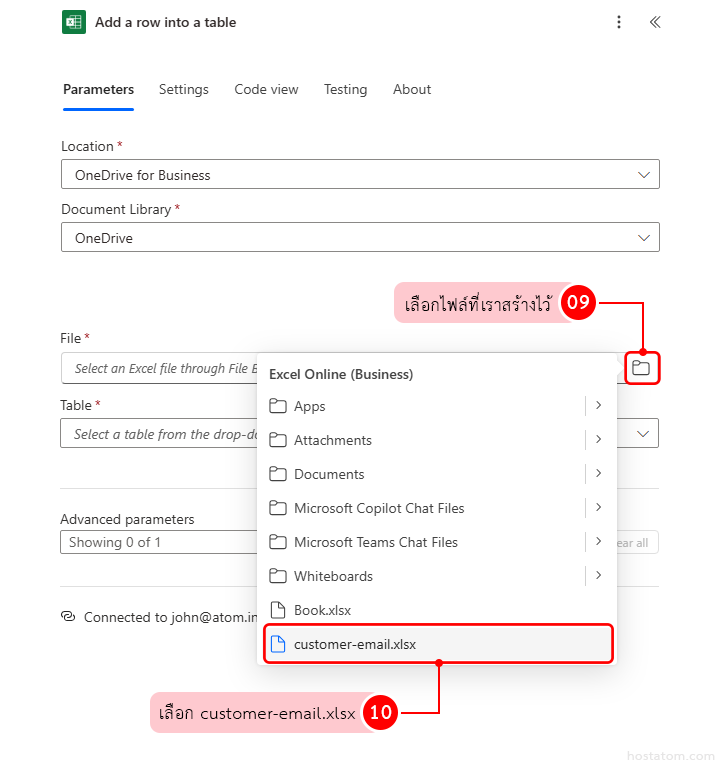
Task: Open Microsoft Copilot Chat Files folder
Action: (379, 508)
